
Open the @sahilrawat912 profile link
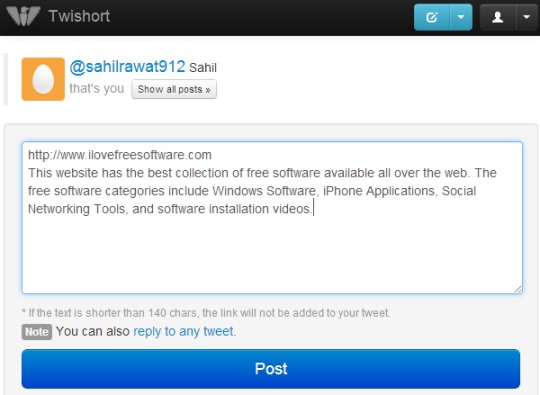point(127,66)
